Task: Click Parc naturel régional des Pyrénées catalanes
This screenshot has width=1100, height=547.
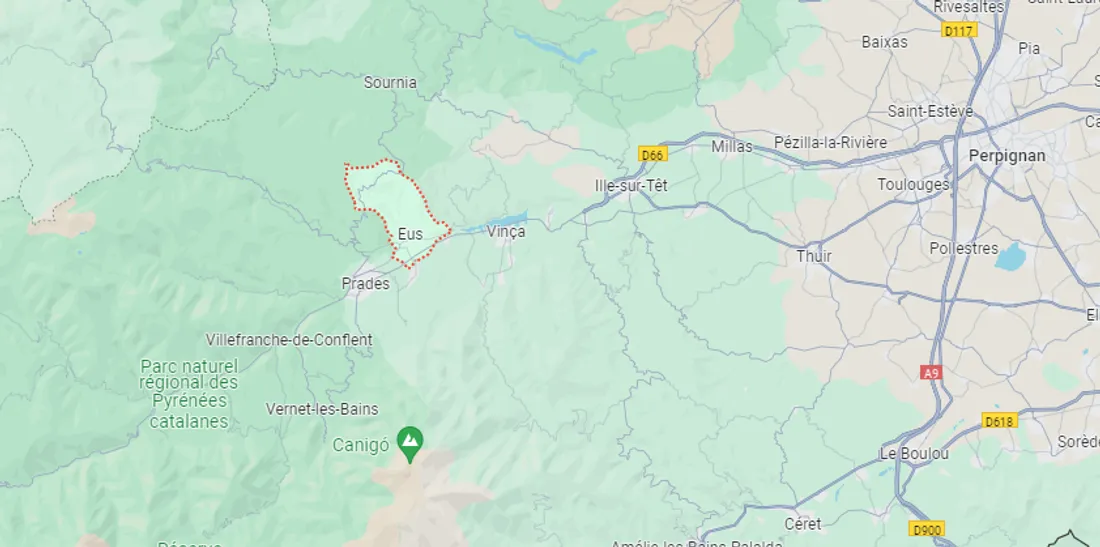Action: (x=189, y=394)
